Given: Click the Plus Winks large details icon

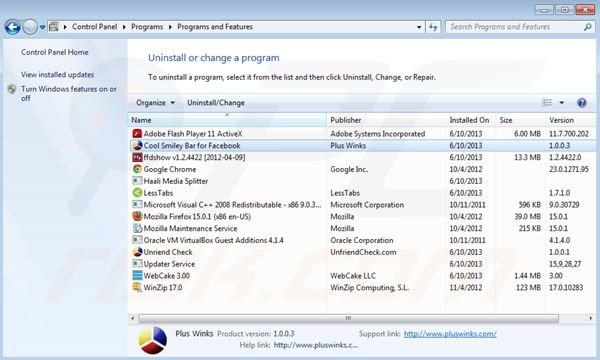Looking at the screenshot, I should pos(153,340).
